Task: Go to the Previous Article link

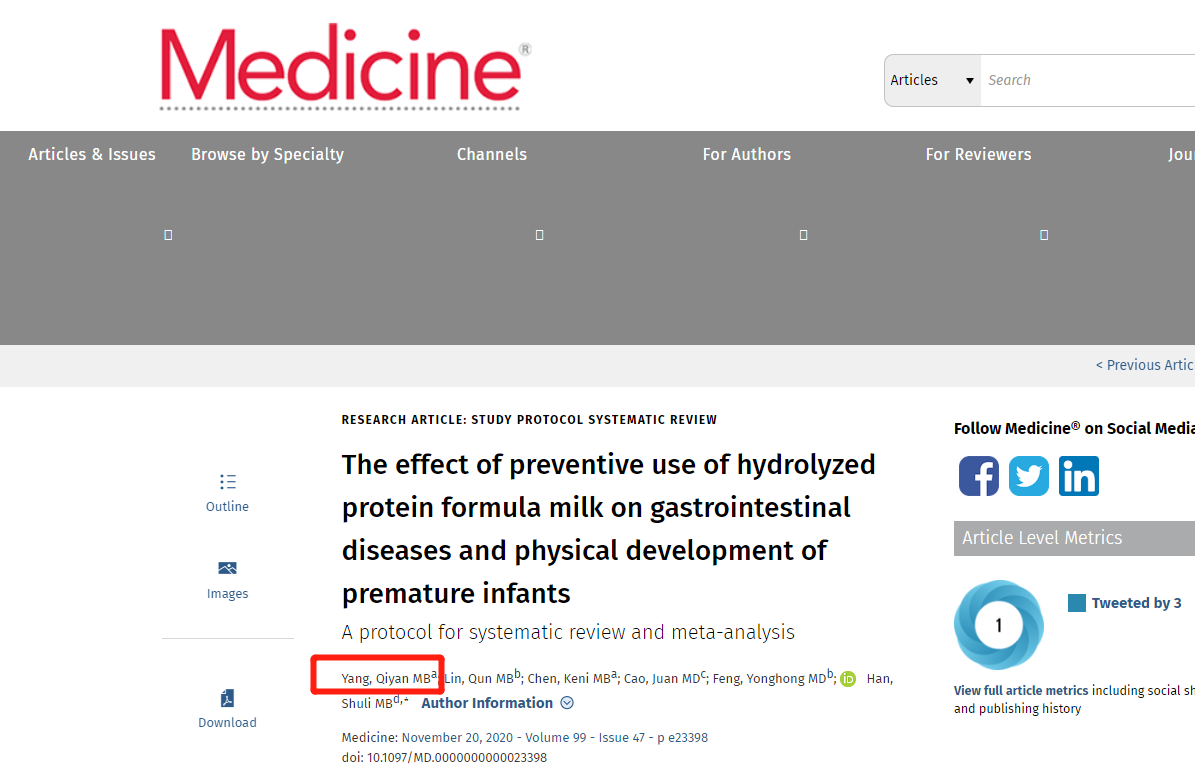Action: 1145,365
